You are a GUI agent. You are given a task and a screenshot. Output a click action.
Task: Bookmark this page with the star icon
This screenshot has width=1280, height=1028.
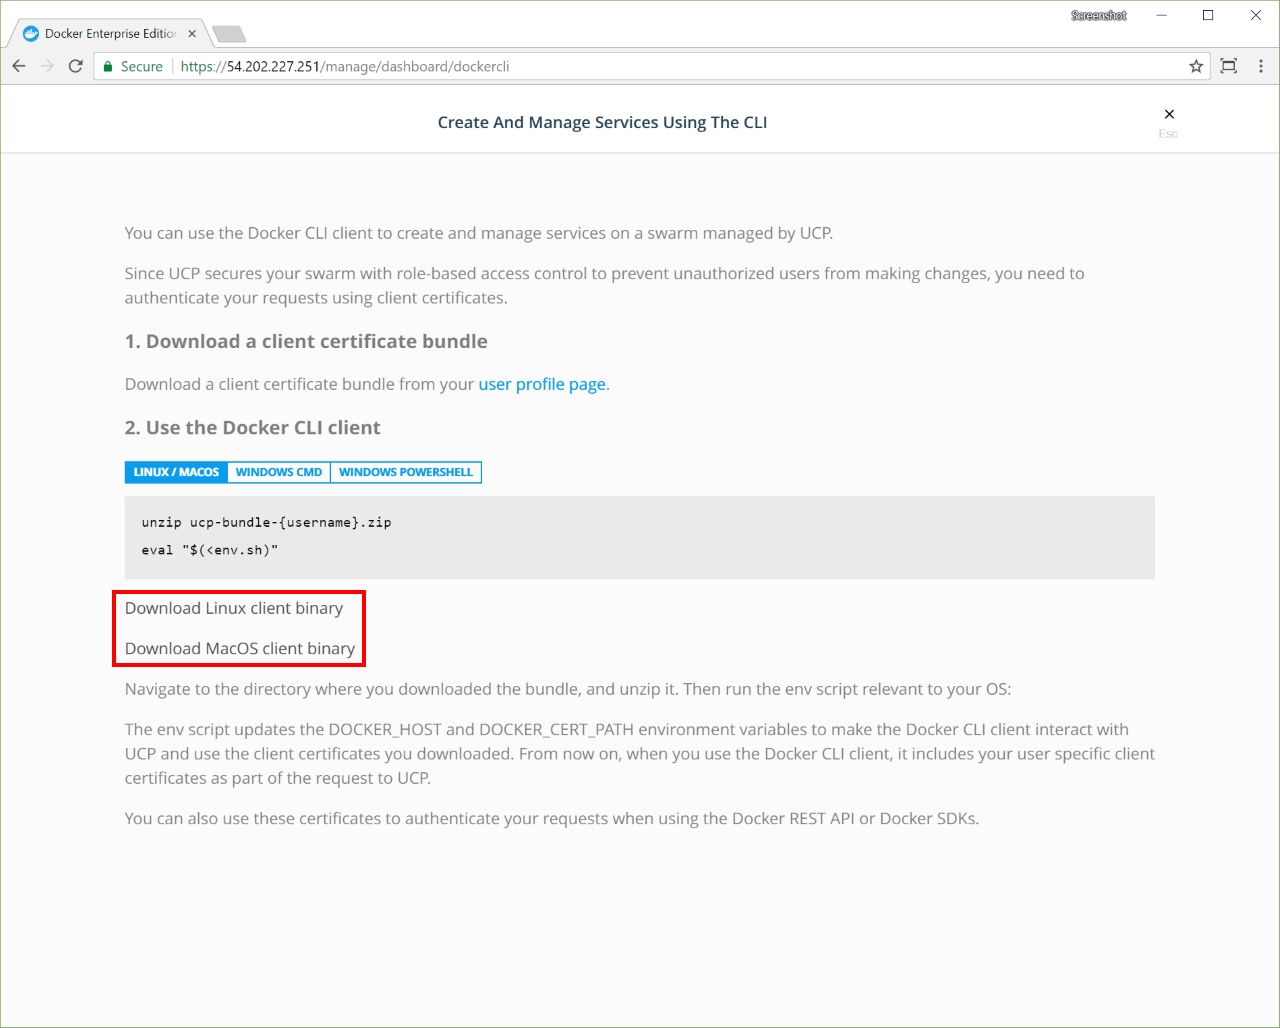tap(1196, 66)
